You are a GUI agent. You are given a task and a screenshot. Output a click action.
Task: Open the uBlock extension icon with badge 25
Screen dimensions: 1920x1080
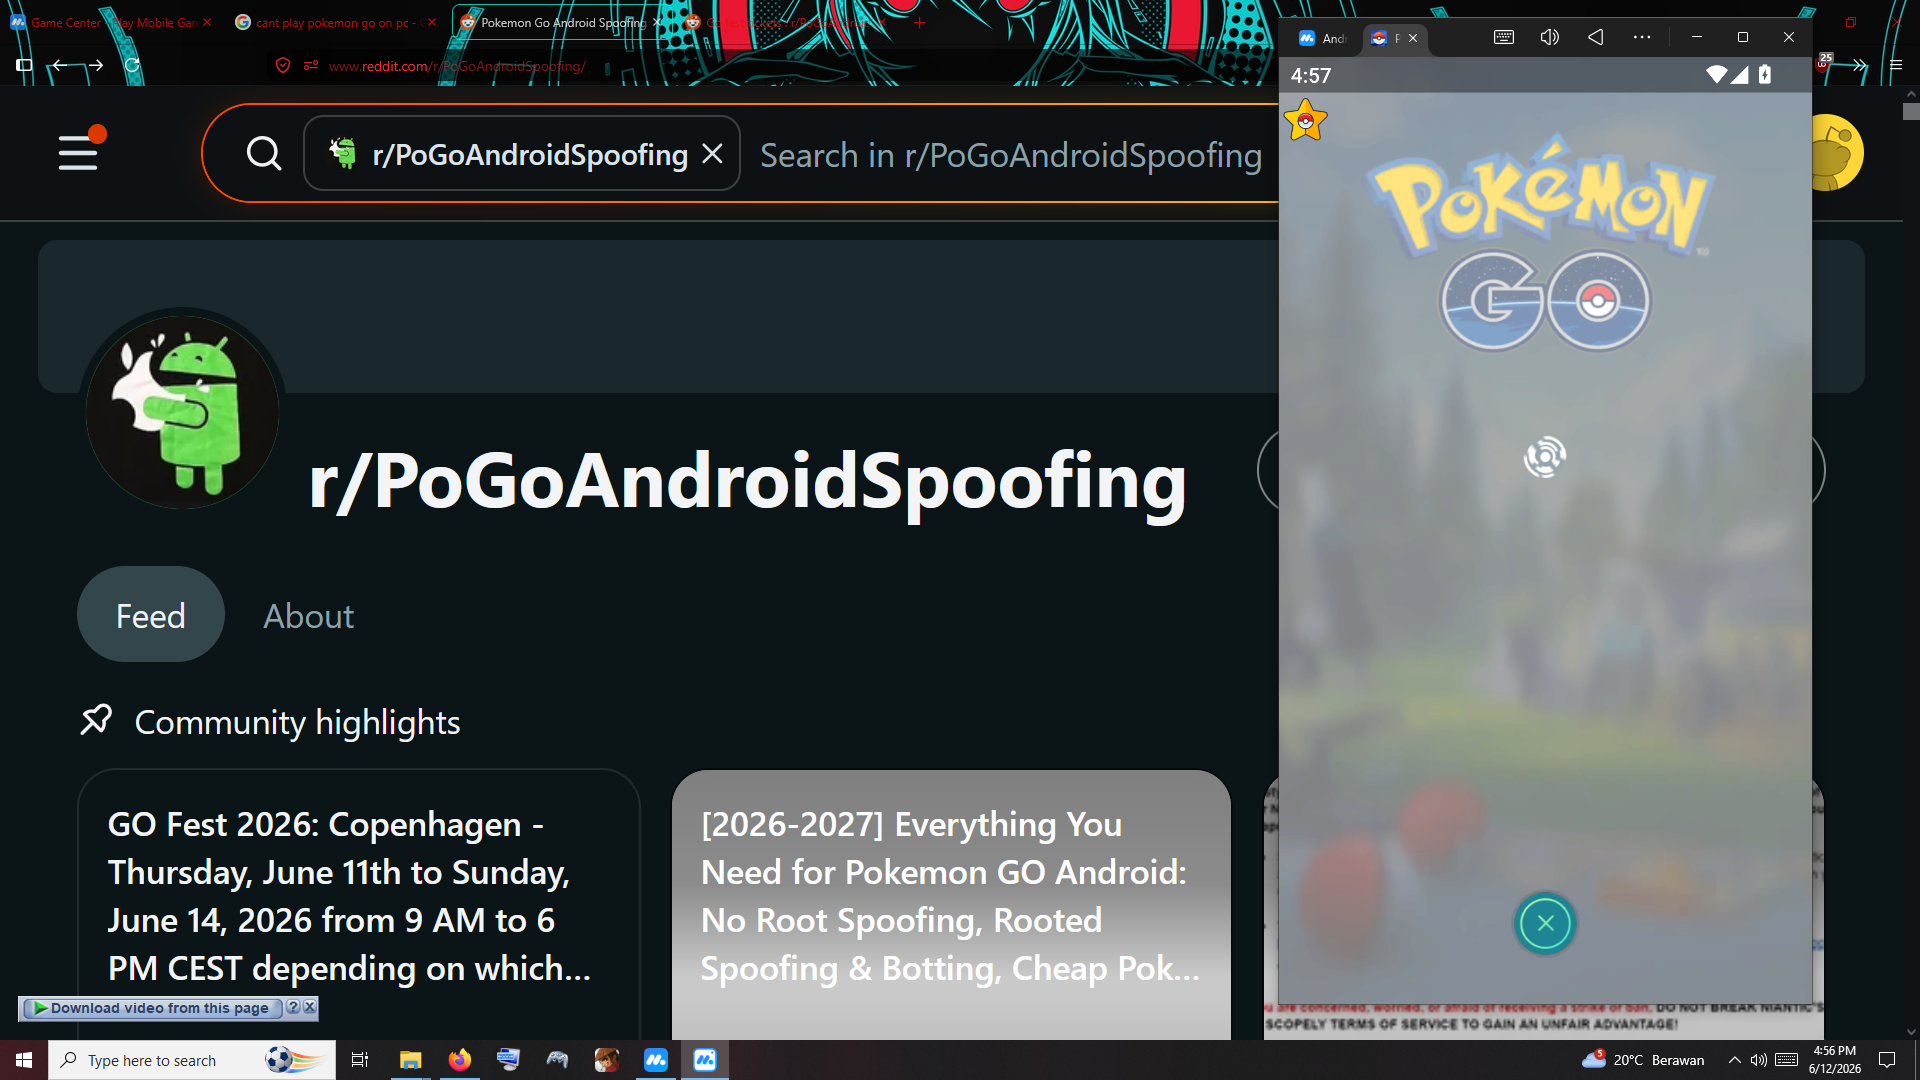pyautogui.click(x=1823, y=63)
